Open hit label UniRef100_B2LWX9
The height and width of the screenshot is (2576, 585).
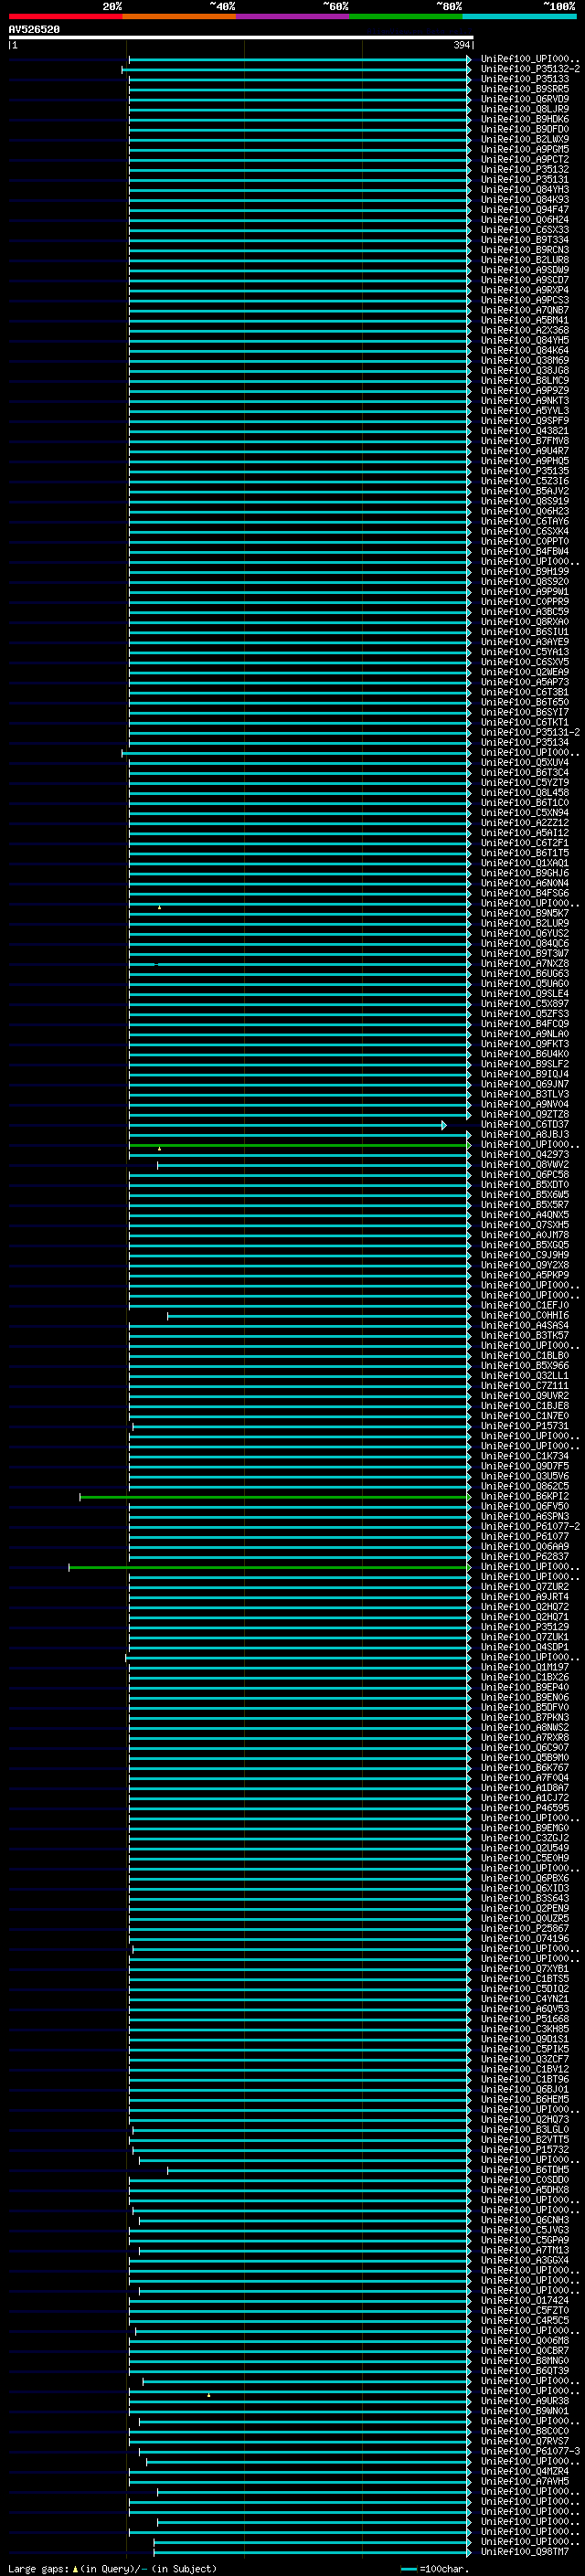pos(525,139)
